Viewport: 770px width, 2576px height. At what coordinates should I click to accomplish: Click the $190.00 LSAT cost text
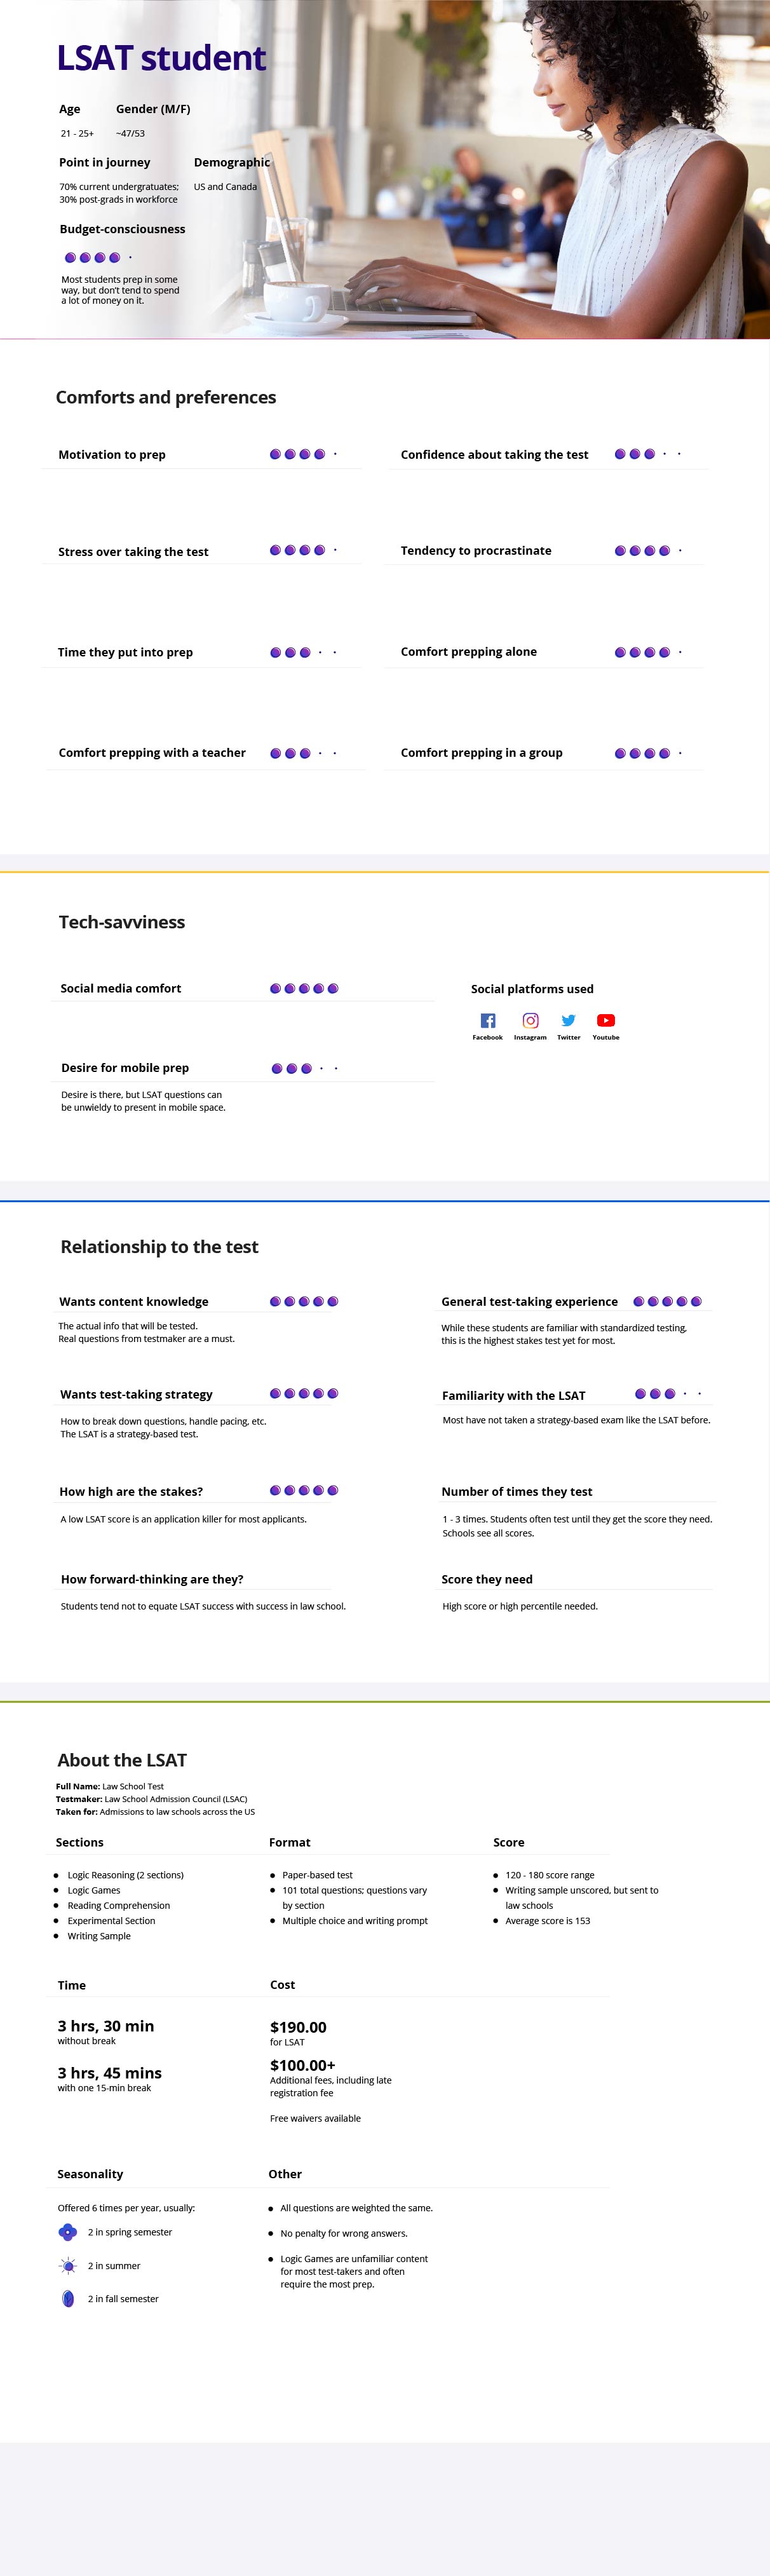coord(298,2027)
